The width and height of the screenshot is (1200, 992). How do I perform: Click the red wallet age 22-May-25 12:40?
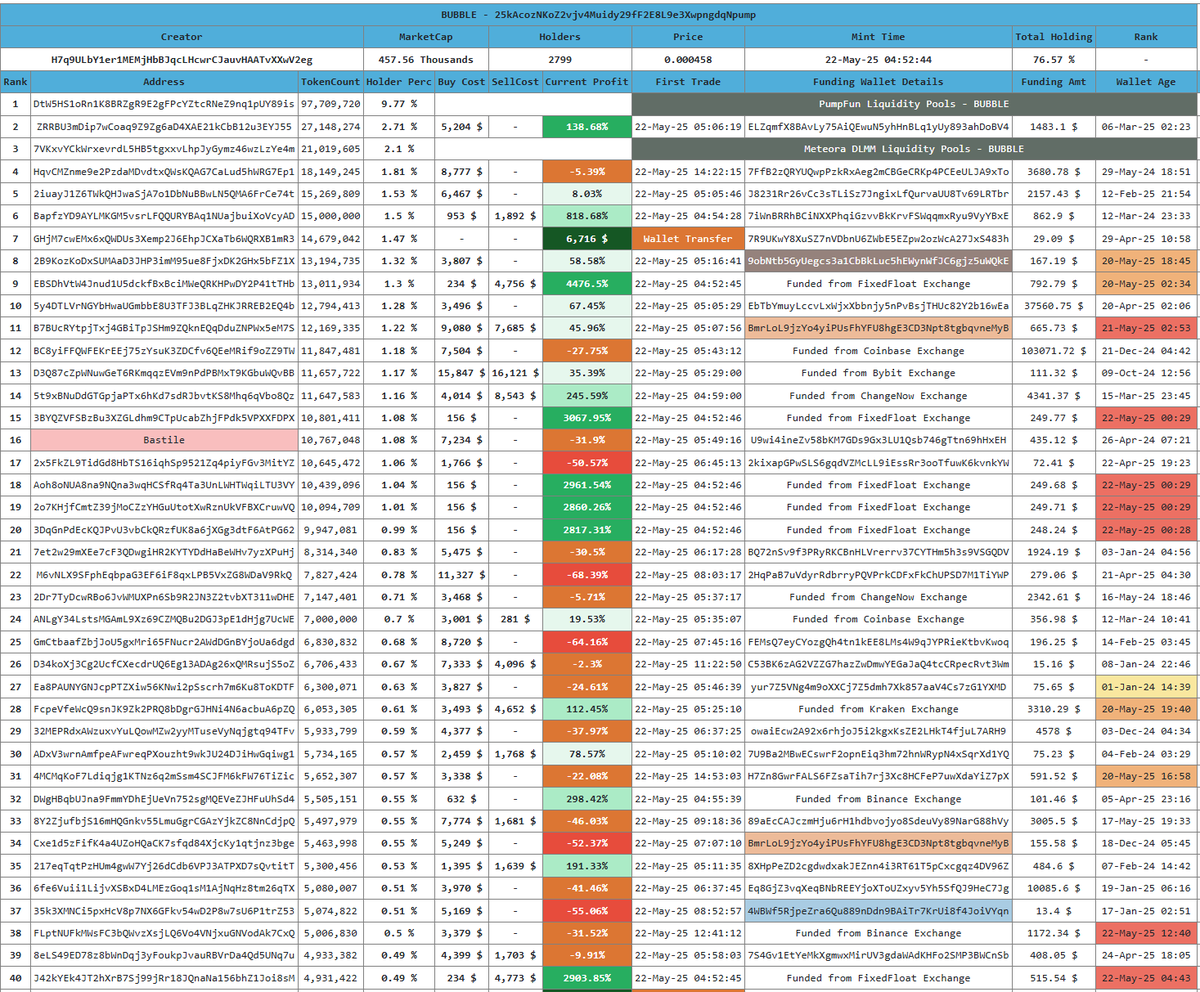(1147, 933)
